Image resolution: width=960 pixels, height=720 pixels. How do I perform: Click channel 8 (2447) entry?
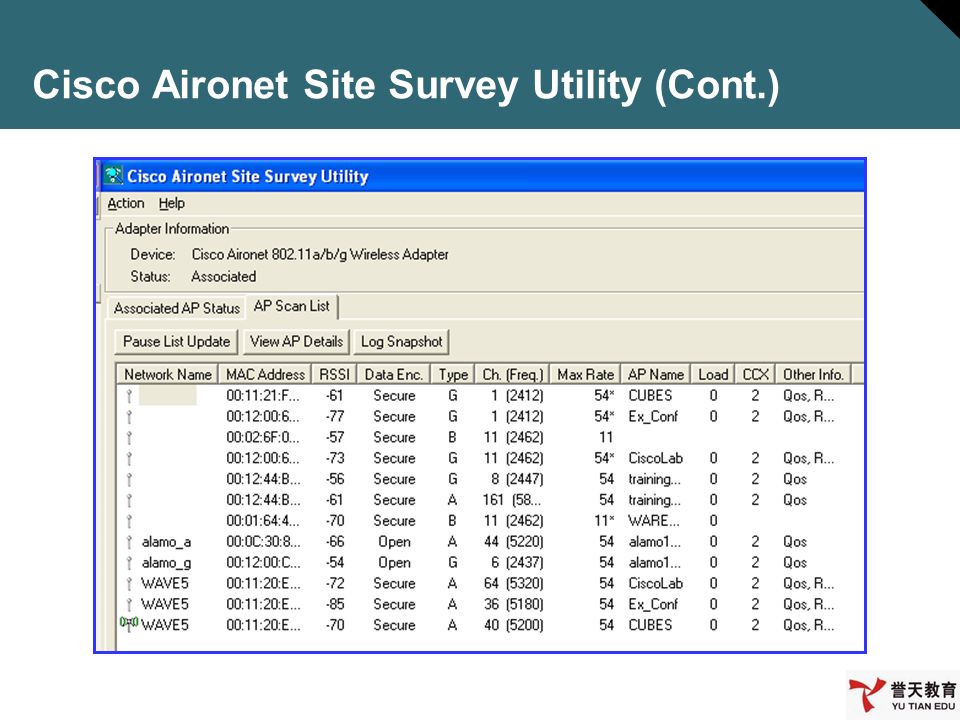click(x=517, y=479)
